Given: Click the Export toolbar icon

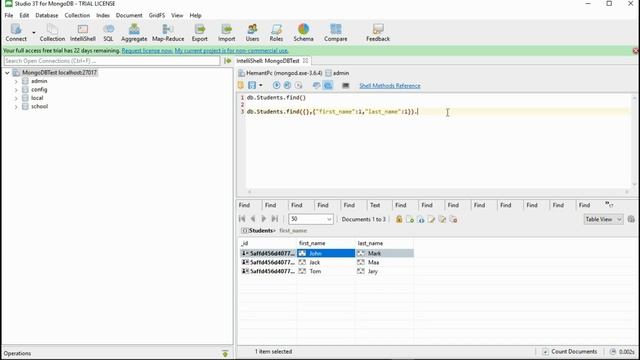Looking at the screenshot, I should pyautogui.click(x=200, y=33).
